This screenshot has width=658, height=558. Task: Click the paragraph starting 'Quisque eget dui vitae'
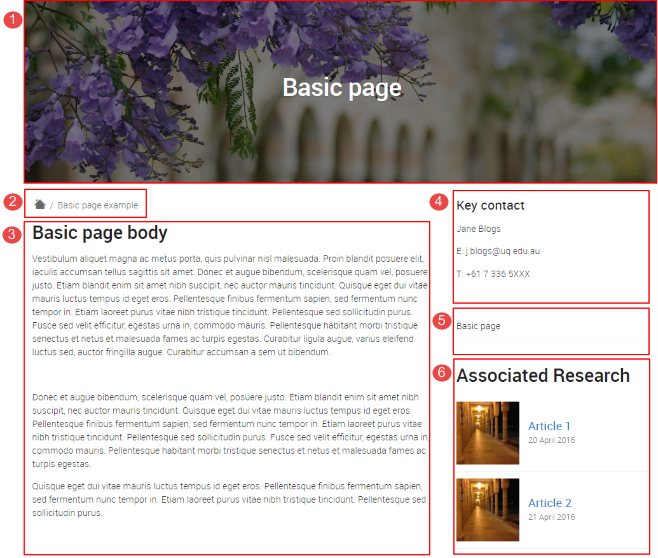point(229,499)
